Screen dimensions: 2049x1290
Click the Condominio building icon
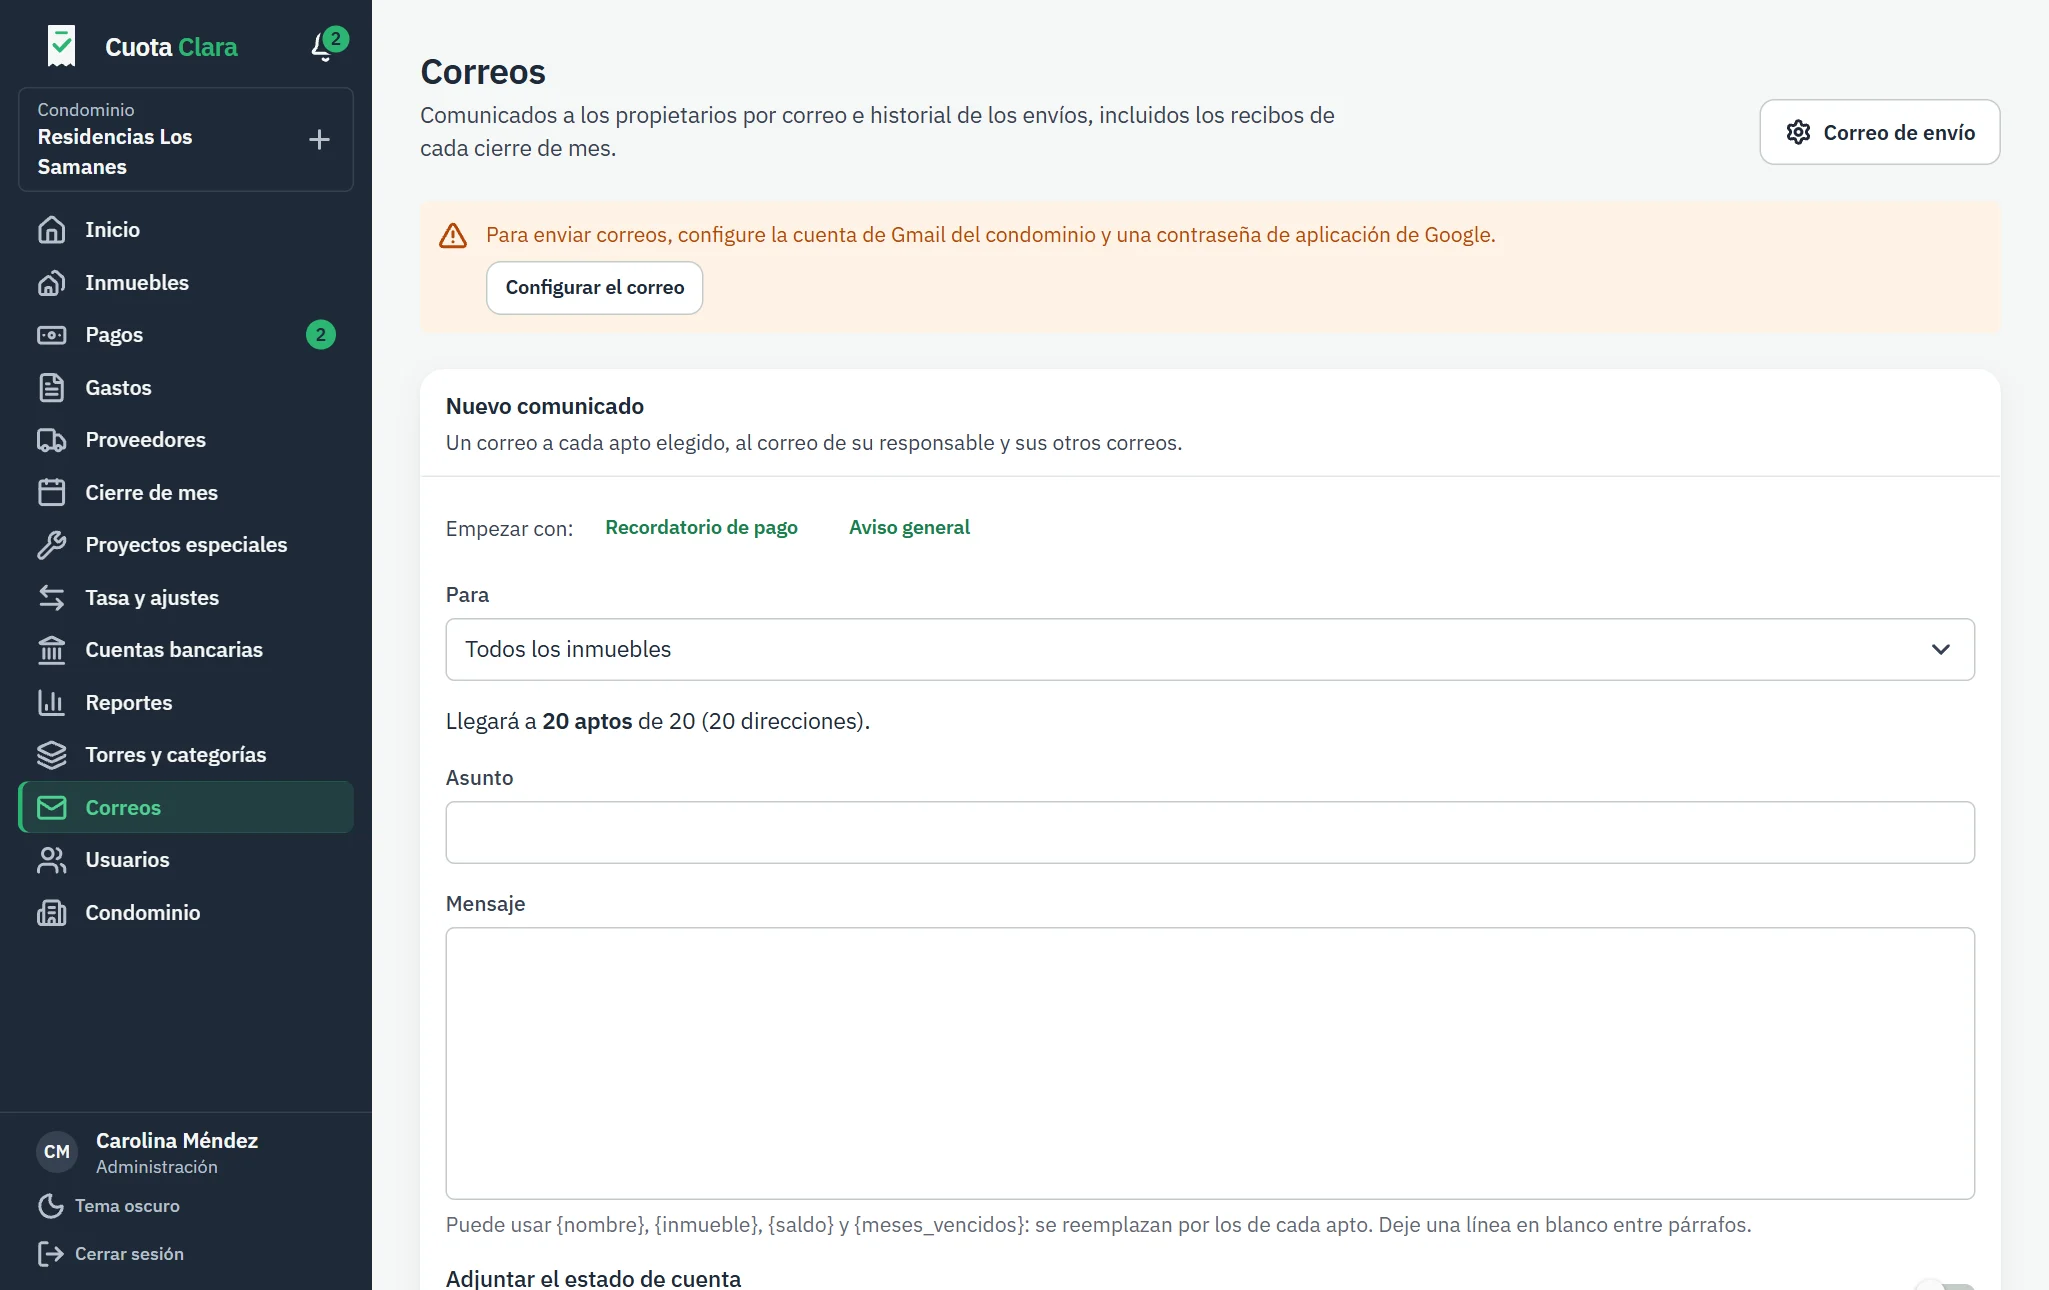[x=52, y=913]
